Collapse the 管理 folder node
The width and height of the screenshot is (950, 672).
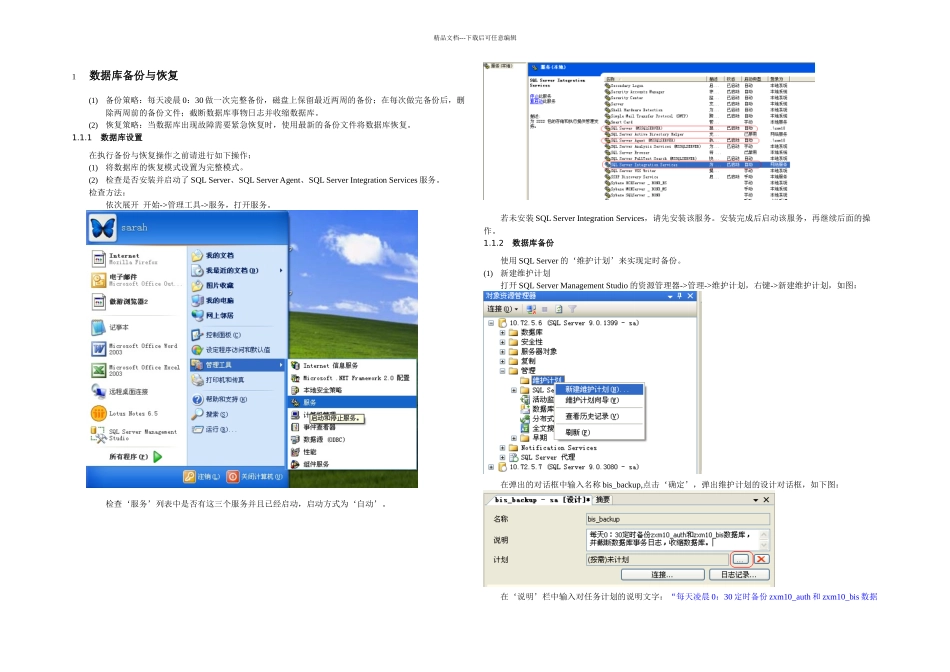(x=502, y=371)
